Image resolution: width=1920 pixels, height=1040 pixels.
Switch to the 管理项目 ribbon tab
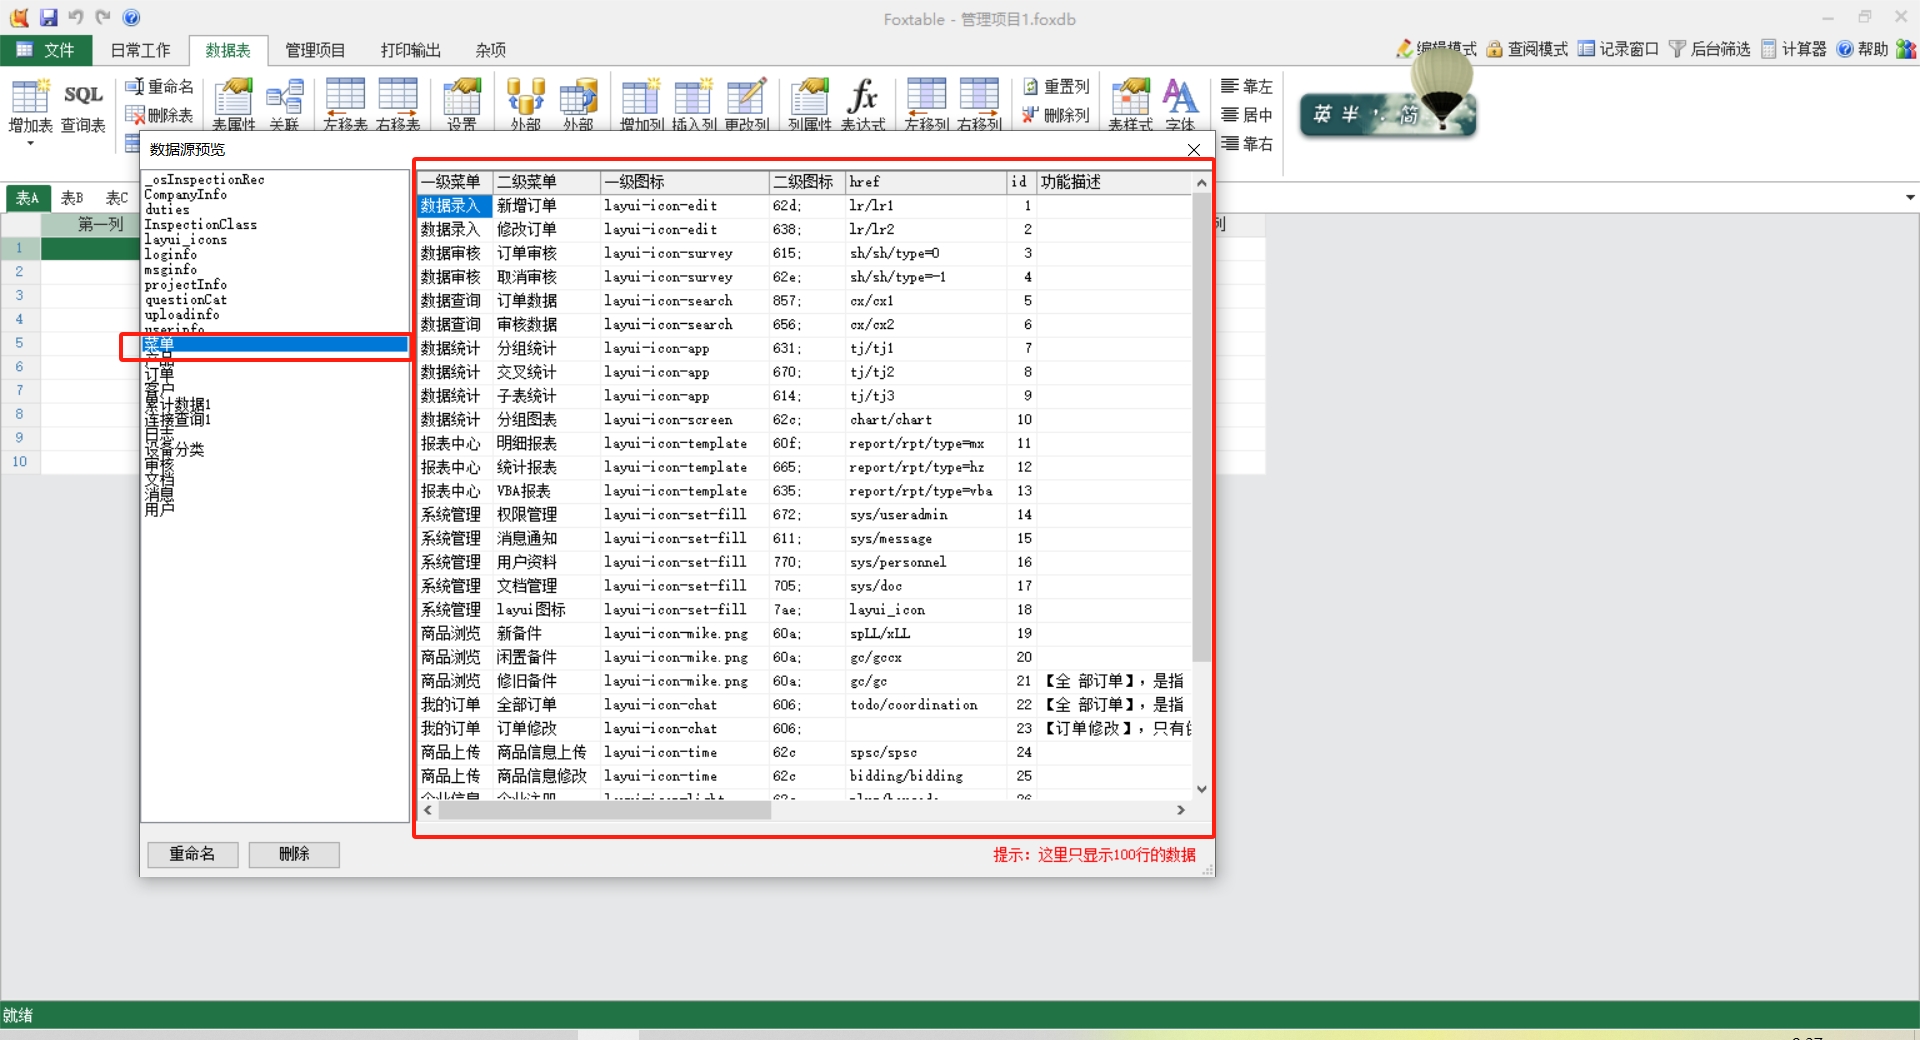coord(315,50)
